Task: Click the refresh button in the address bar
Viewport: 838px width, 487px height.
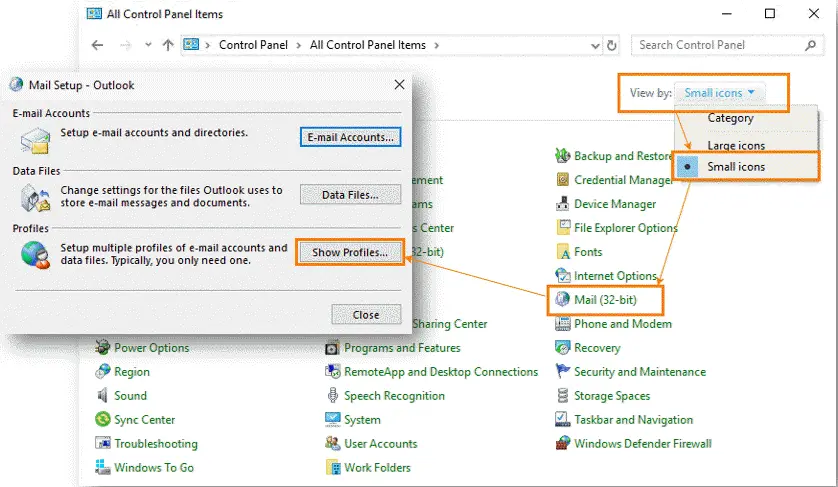Action: coord(613,45)
